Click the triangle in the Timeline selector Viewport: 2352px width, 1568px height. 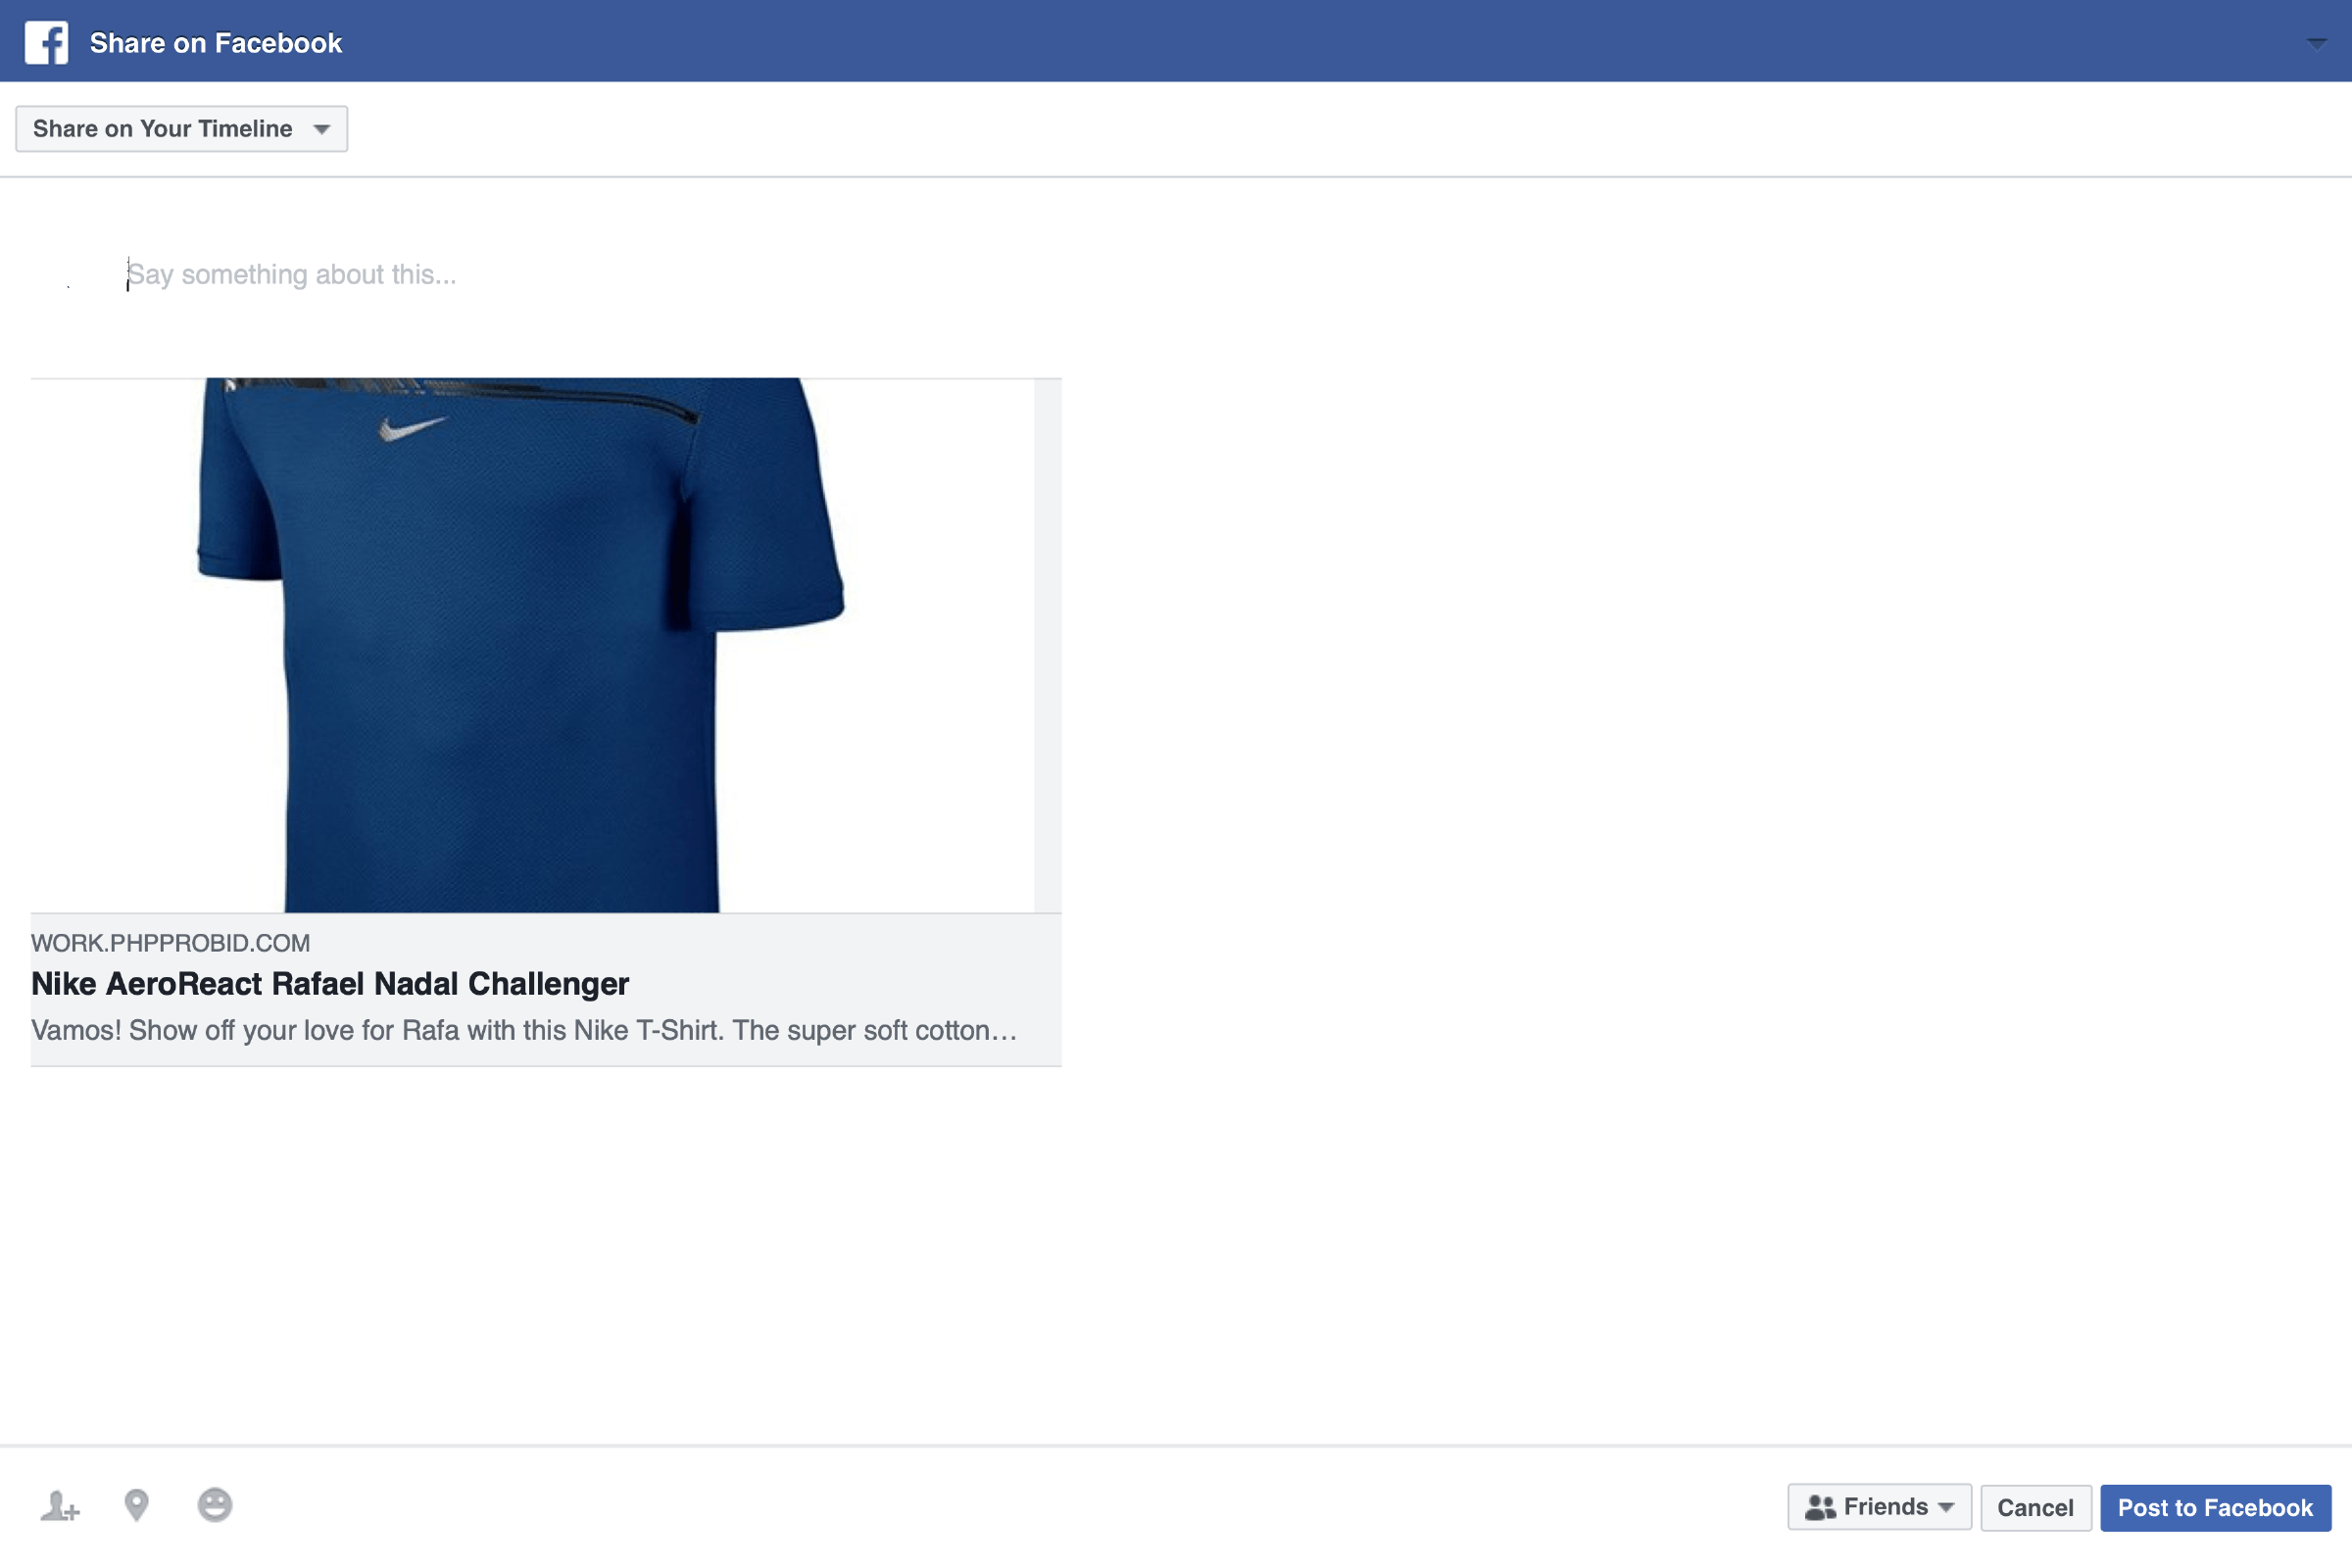322,129
